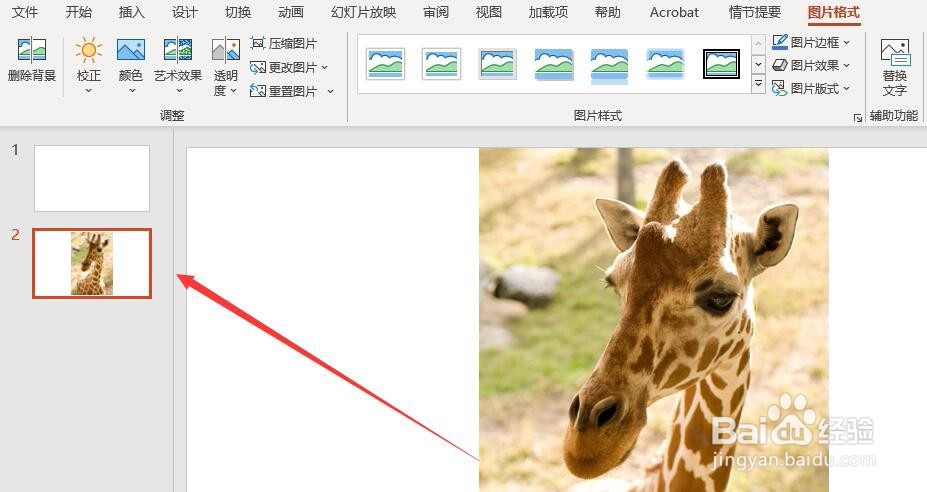Select the 图片格式 picture format tab

(x=834, y=12)
